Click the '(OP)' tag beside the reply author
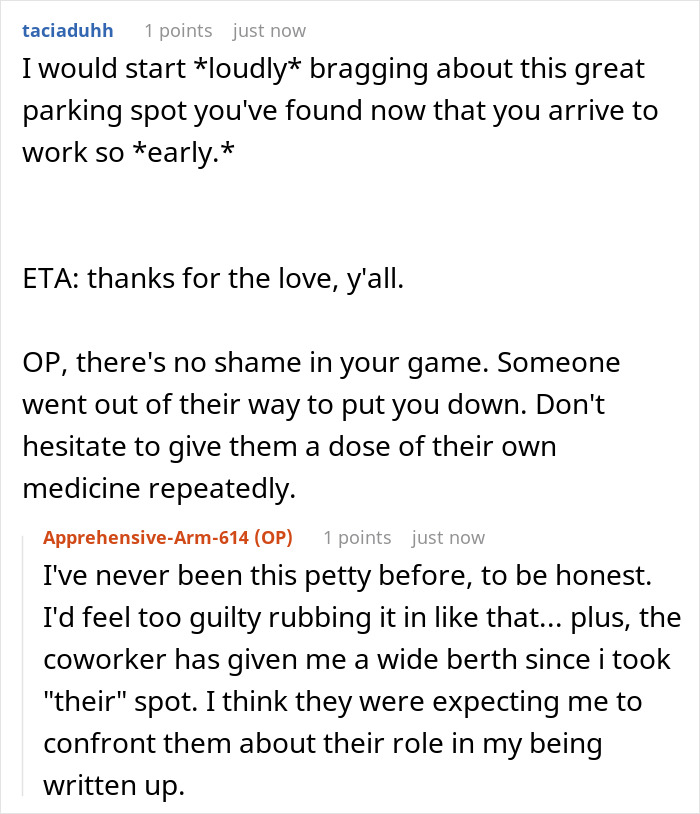 pos(274,537)
